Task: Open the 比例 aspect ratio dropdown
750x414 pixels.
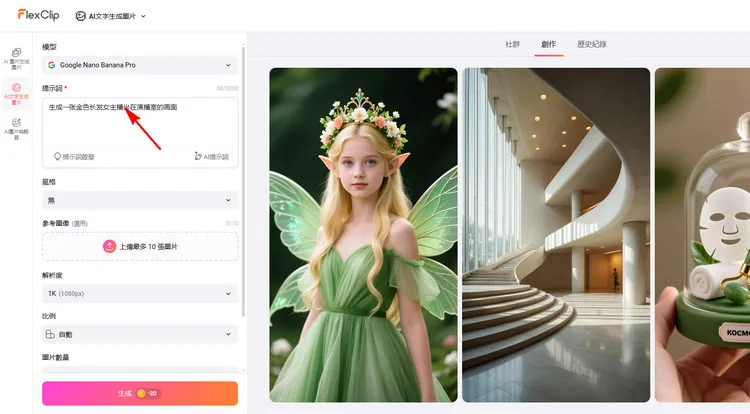Action: (x=140, y=334)
